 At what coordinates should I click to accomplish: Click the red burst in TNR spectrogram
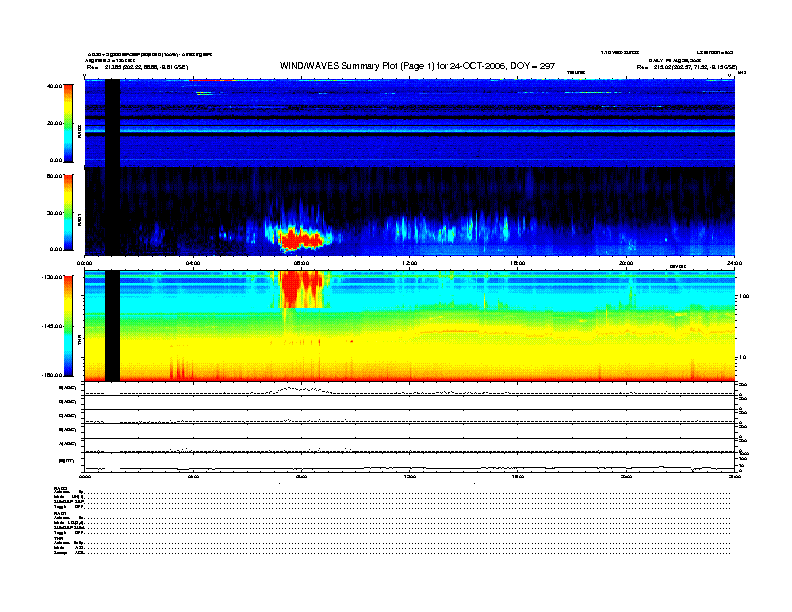(302, 289)
